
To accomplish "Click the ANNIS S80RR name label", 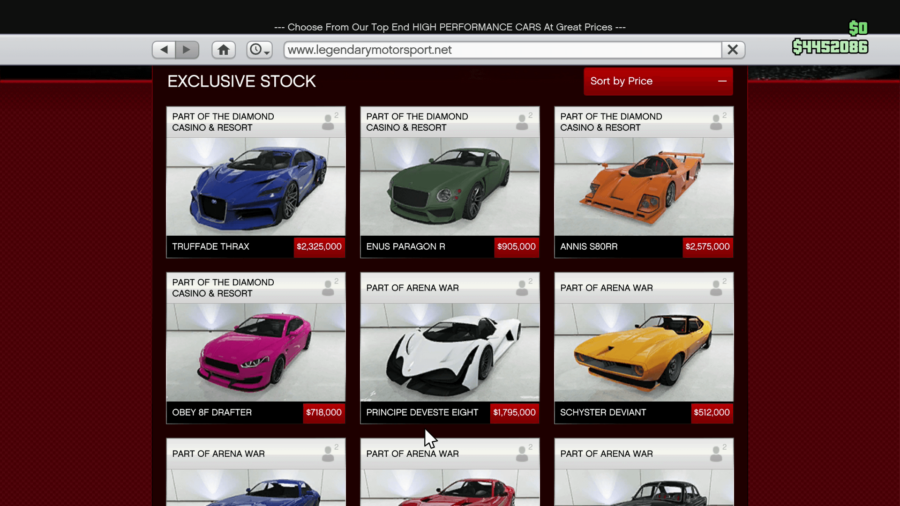I will [589, 247].
